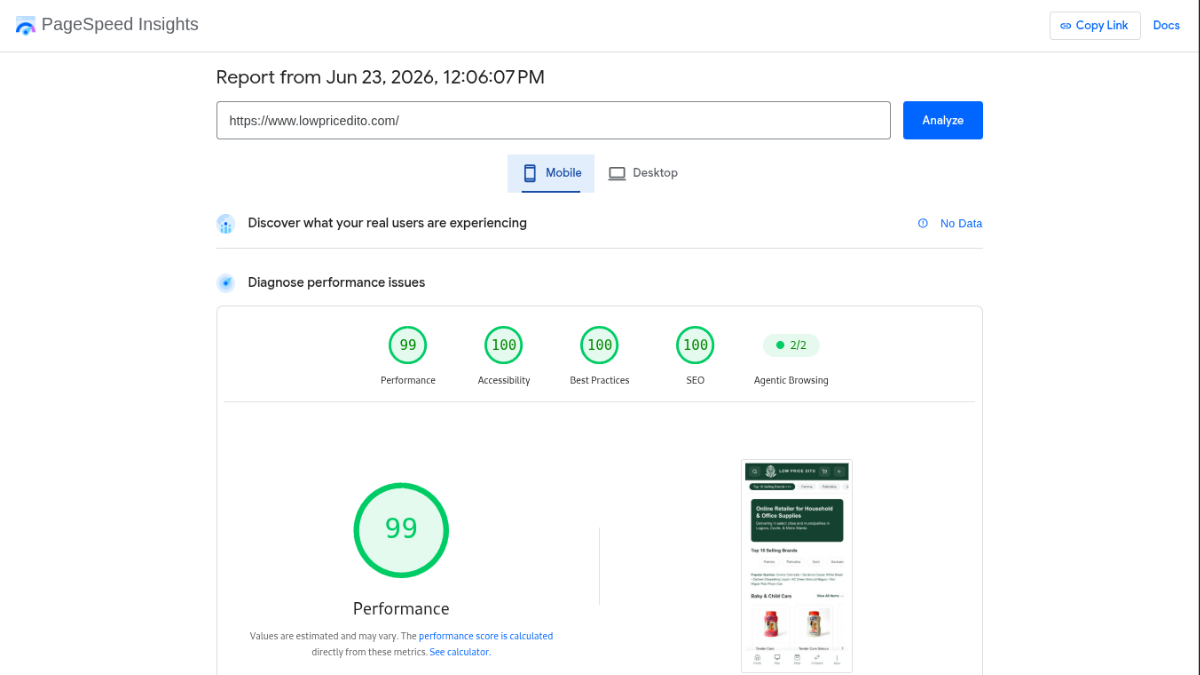Click the URL input field

553,120
